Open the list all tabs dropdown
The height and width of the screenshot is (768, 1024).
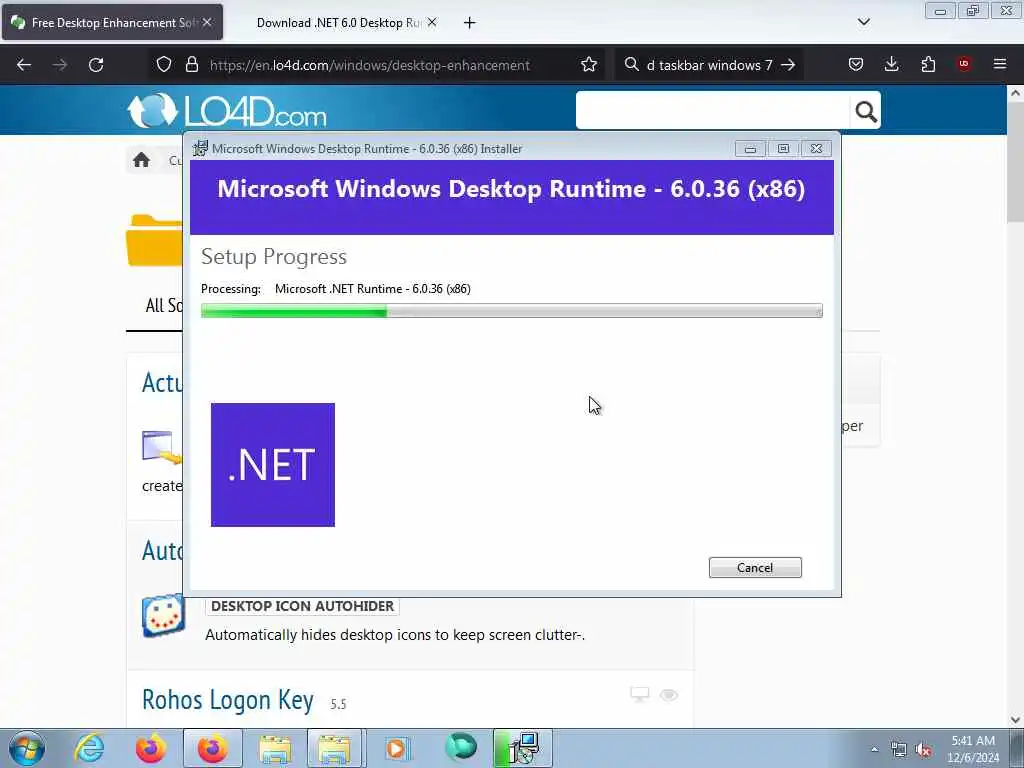tap(863, 22)
